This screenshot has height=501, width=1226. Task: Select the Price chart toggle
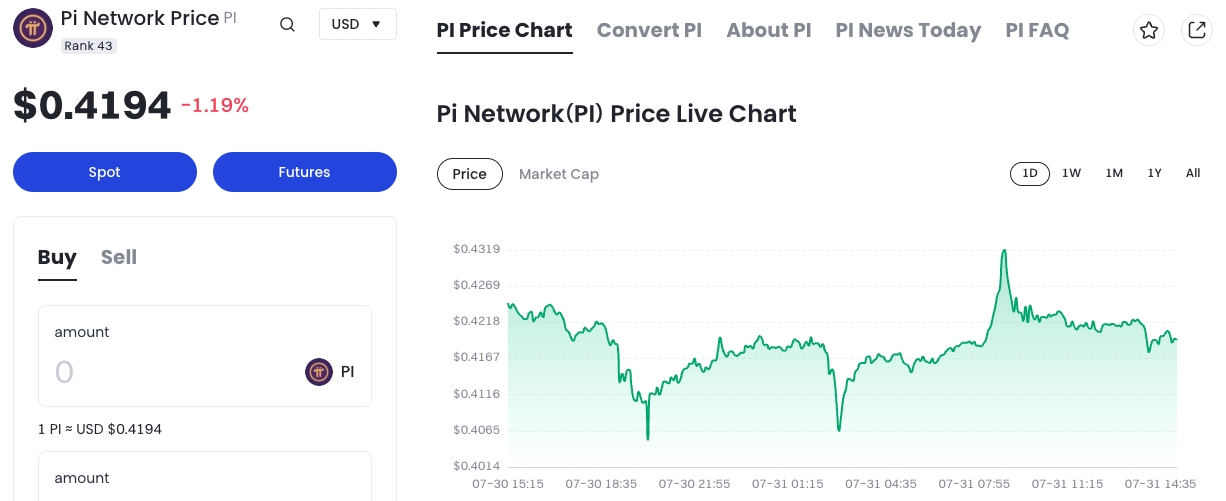(x=469, y=174)
